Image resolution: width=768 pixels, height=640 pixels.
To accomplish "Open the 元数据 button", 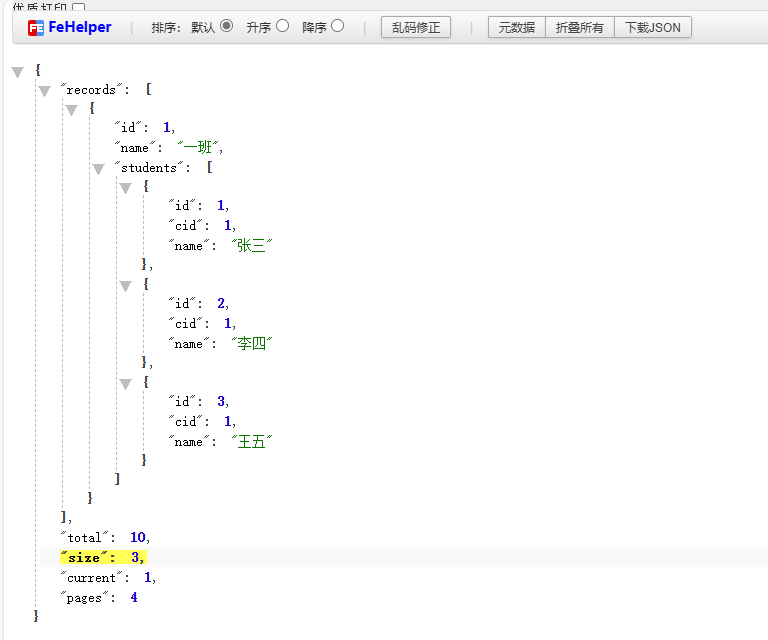I will point(516,28).
